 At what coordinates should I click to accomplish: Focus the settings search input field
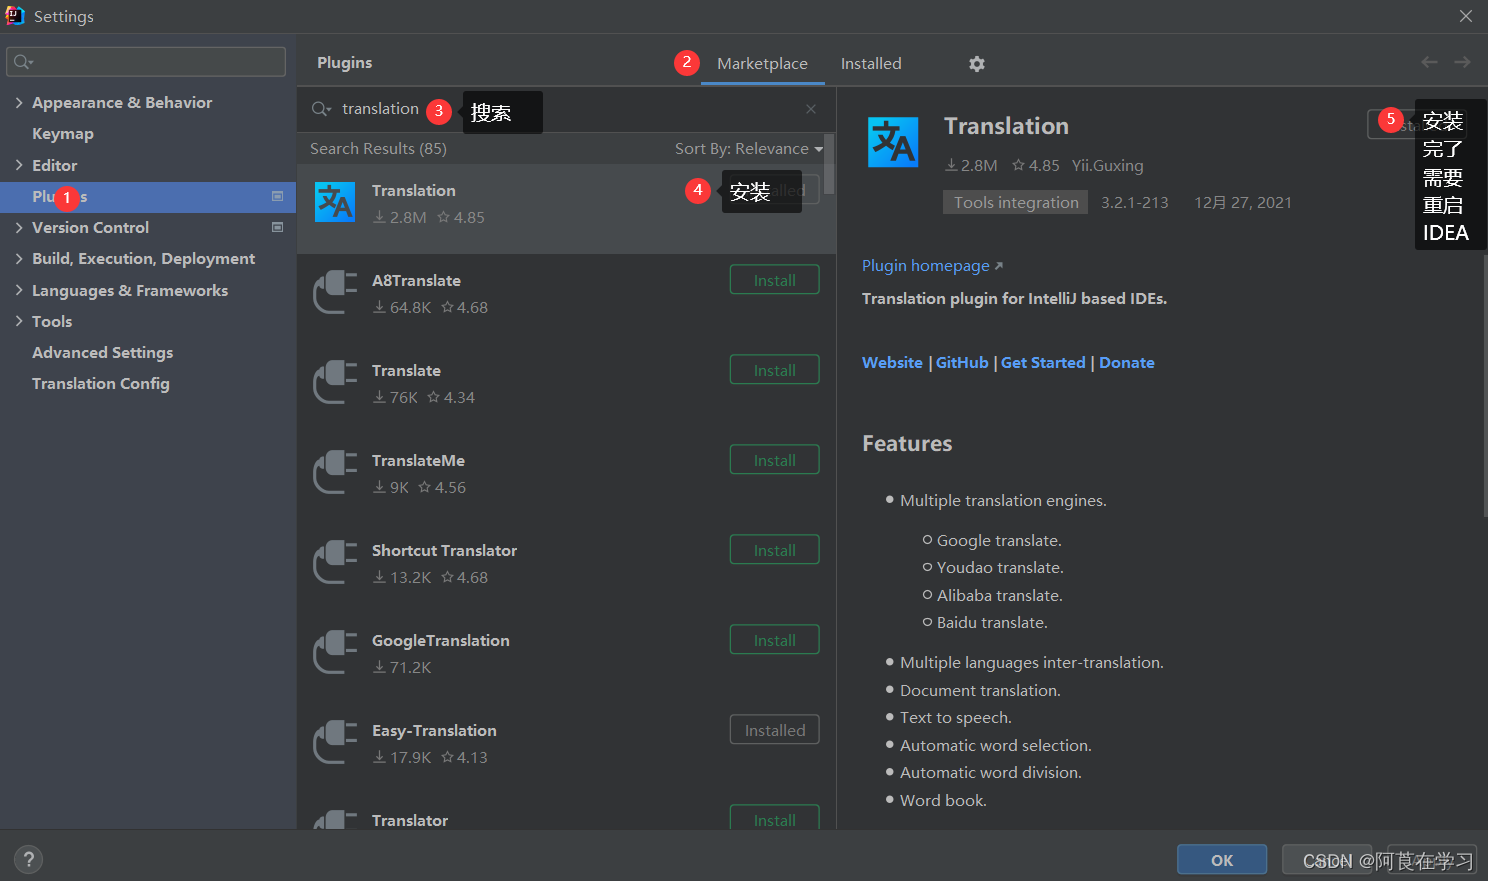[x=146, y=62]
